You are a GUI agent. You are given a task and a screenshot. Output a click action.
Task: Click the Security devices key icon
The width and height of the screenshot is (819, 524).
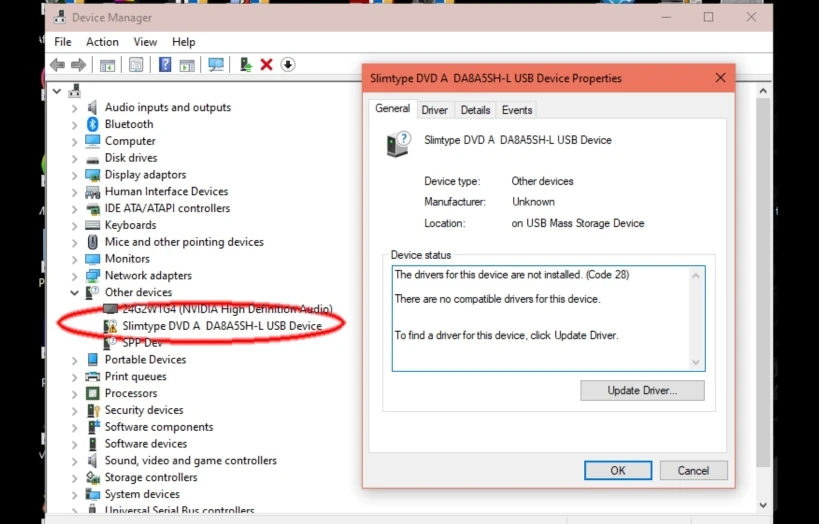[x=93, y=410]
